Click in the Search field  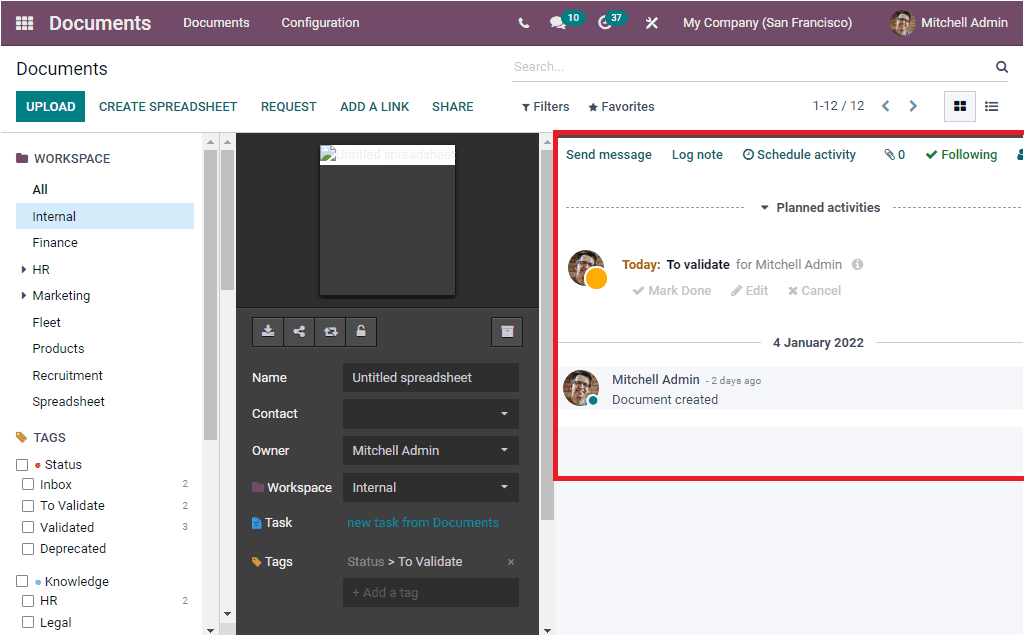[751, 67]
